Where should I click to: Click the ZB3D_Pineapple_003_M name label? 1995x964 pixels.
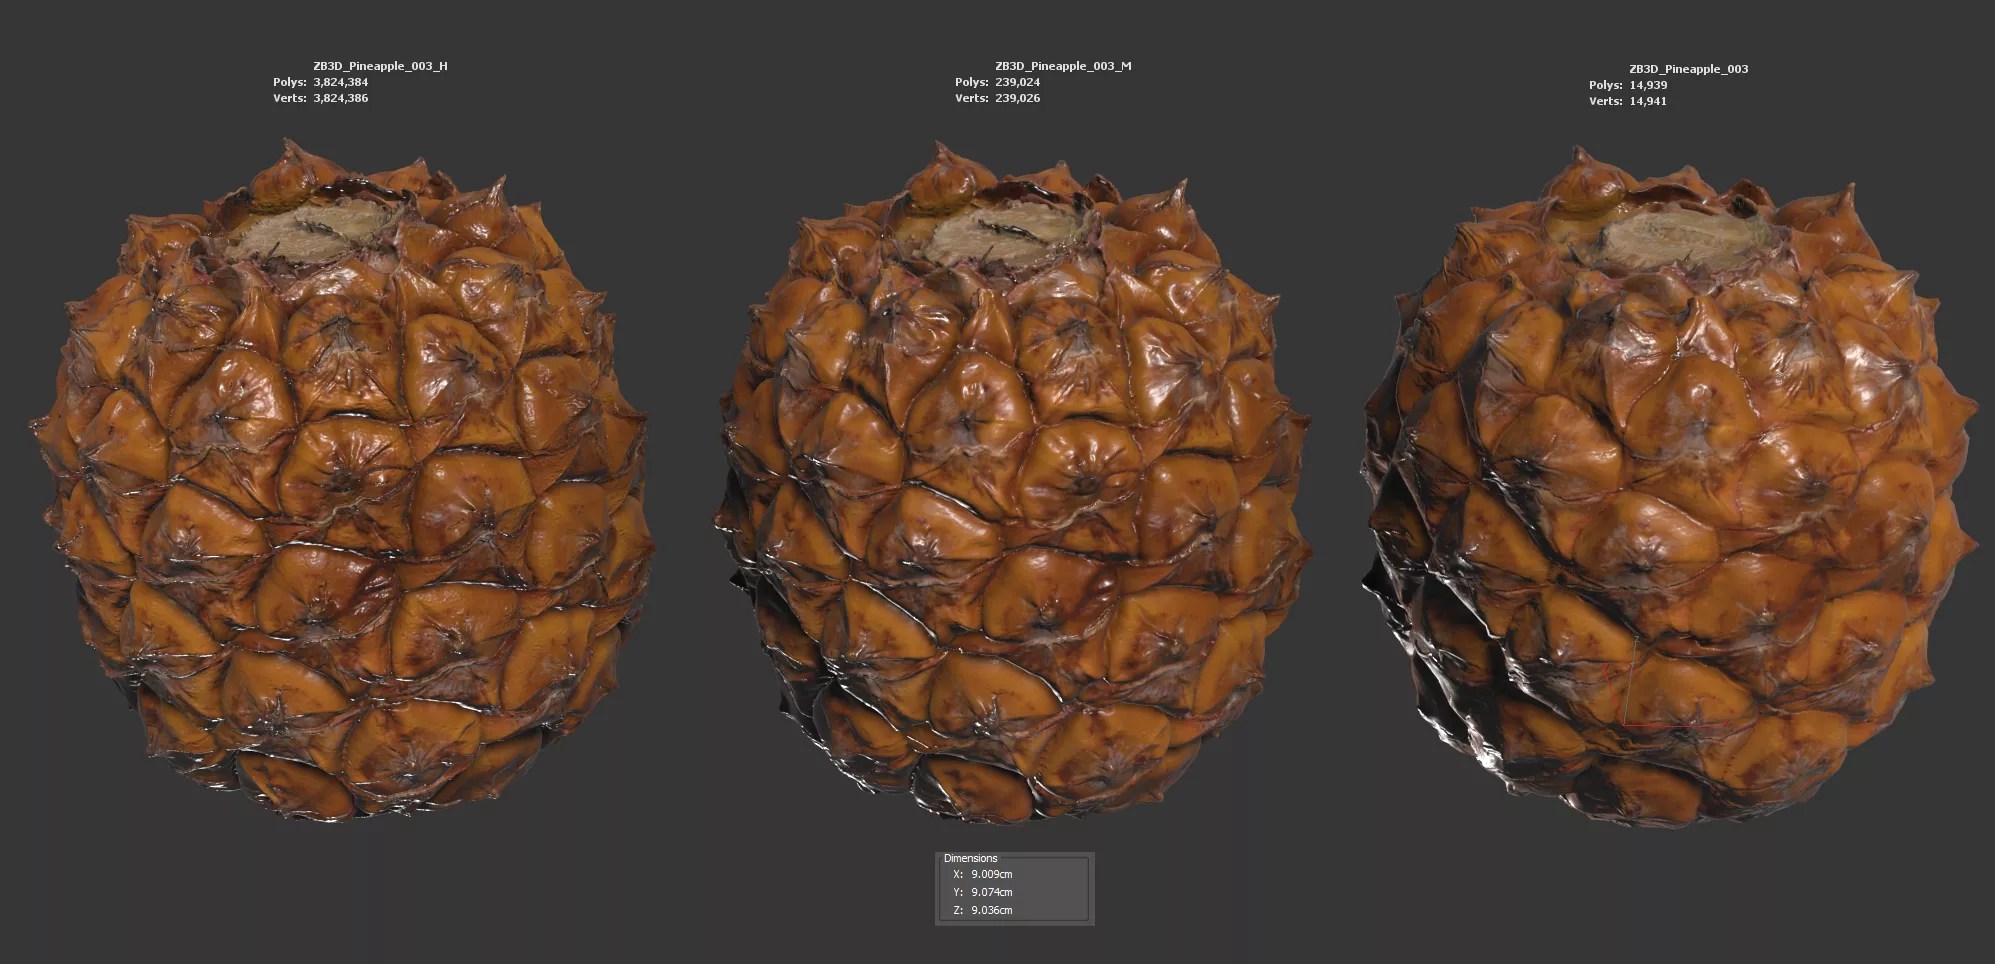click(1063, 66)
